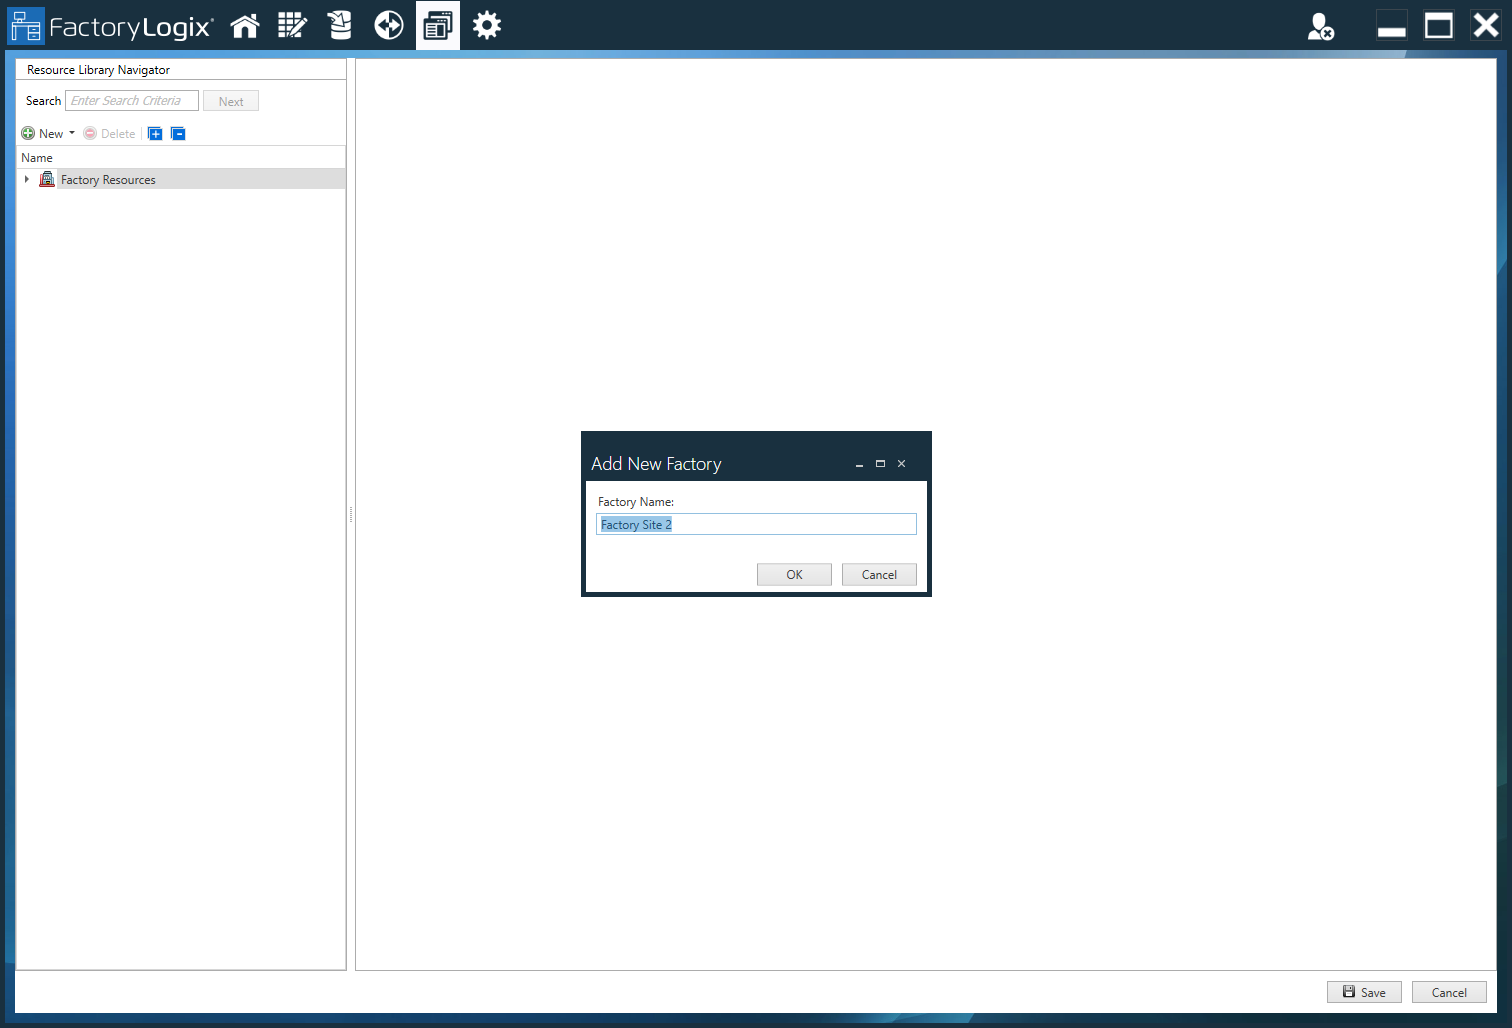Expand all nodes with the blue plus icon
This screenshot has width=1512, height=1028.
[x=155, y=133]
